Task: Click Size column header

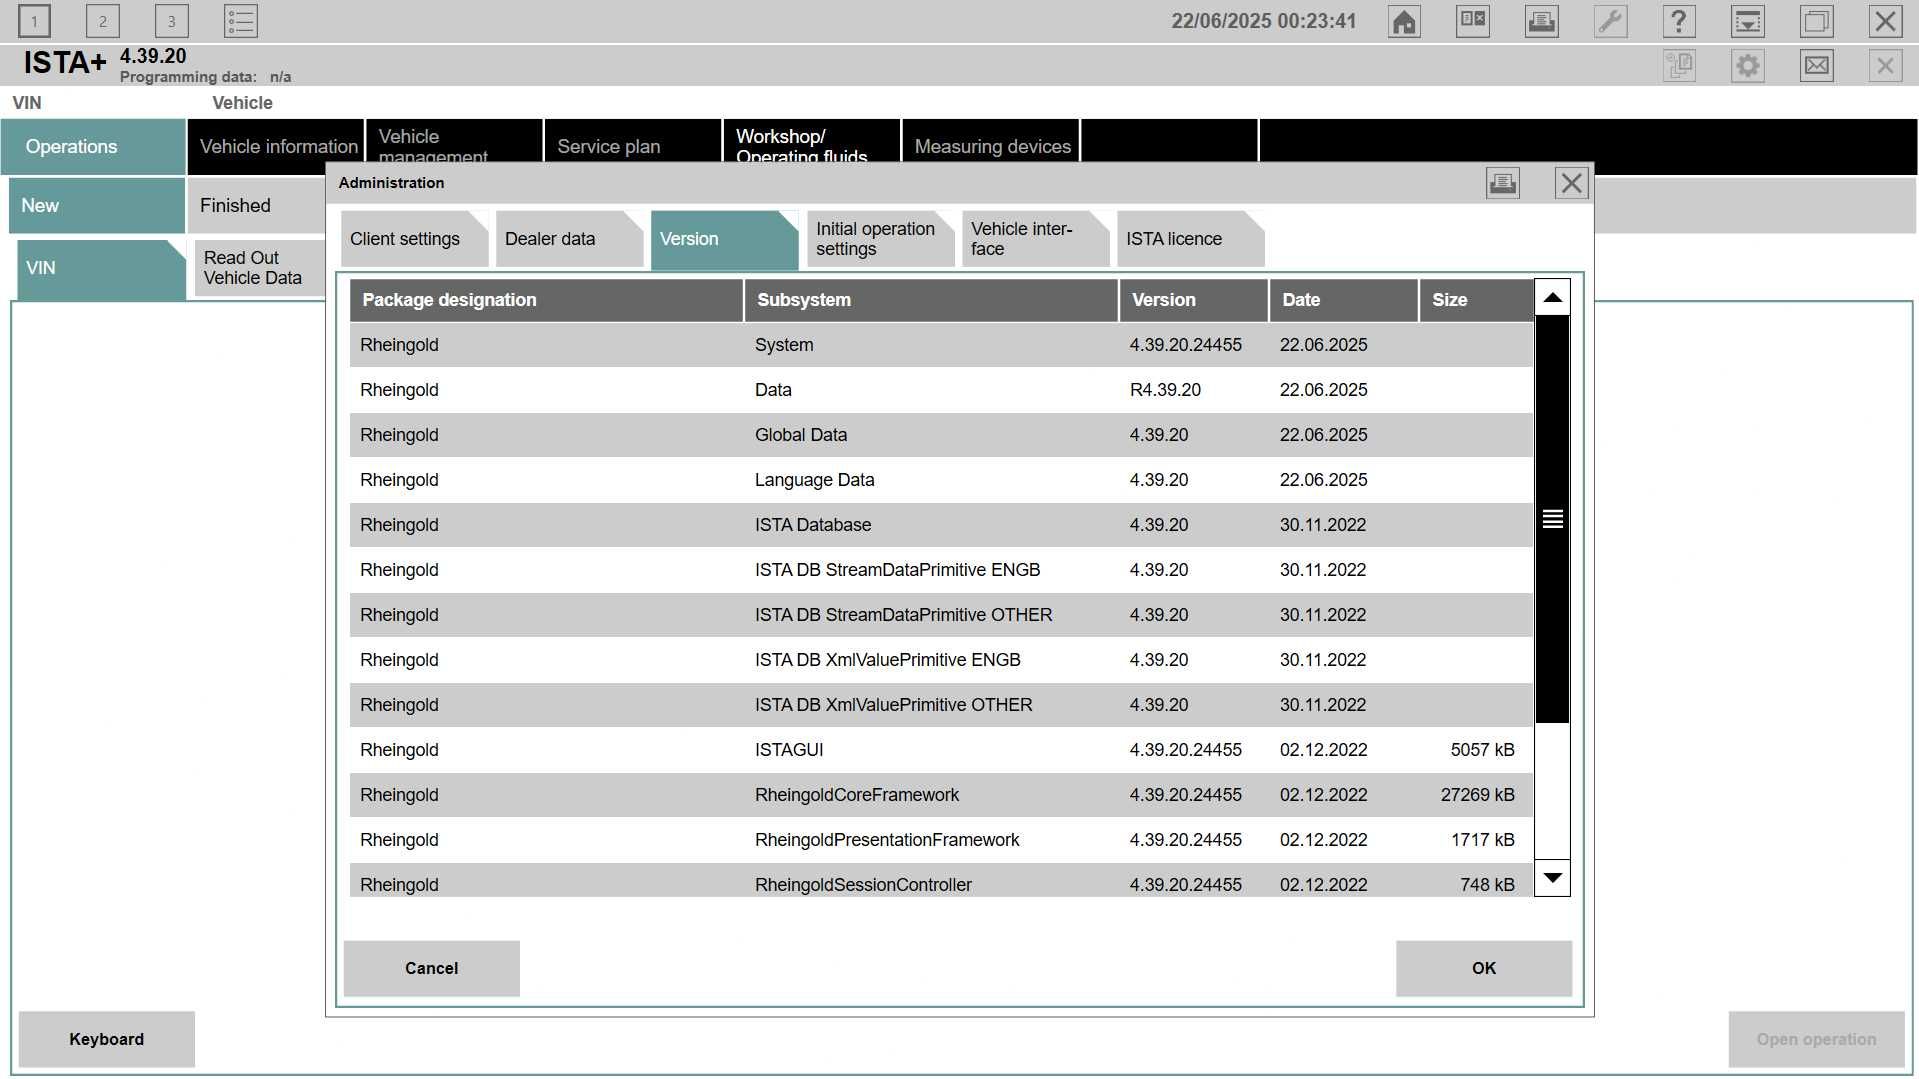Action: [x=1476, y=300]
